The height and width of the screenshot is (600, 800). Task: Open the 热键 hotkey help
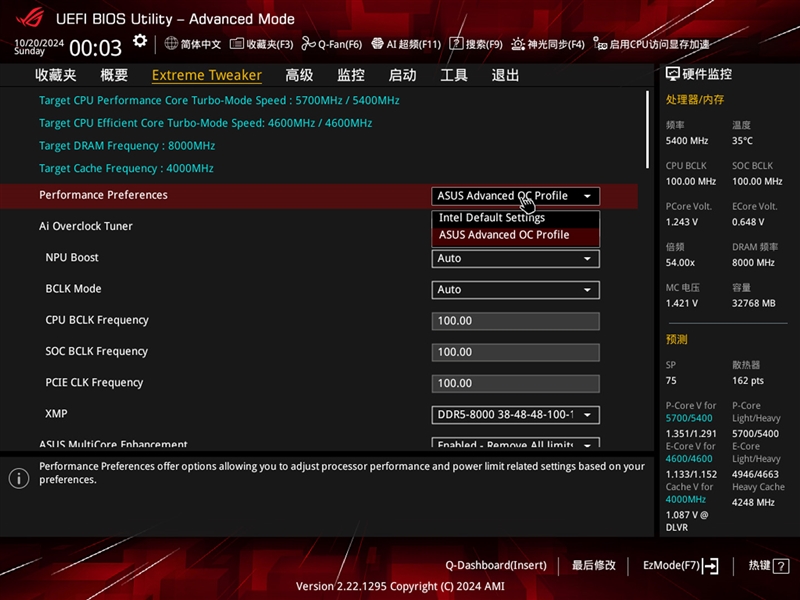(x=760, y=565)
